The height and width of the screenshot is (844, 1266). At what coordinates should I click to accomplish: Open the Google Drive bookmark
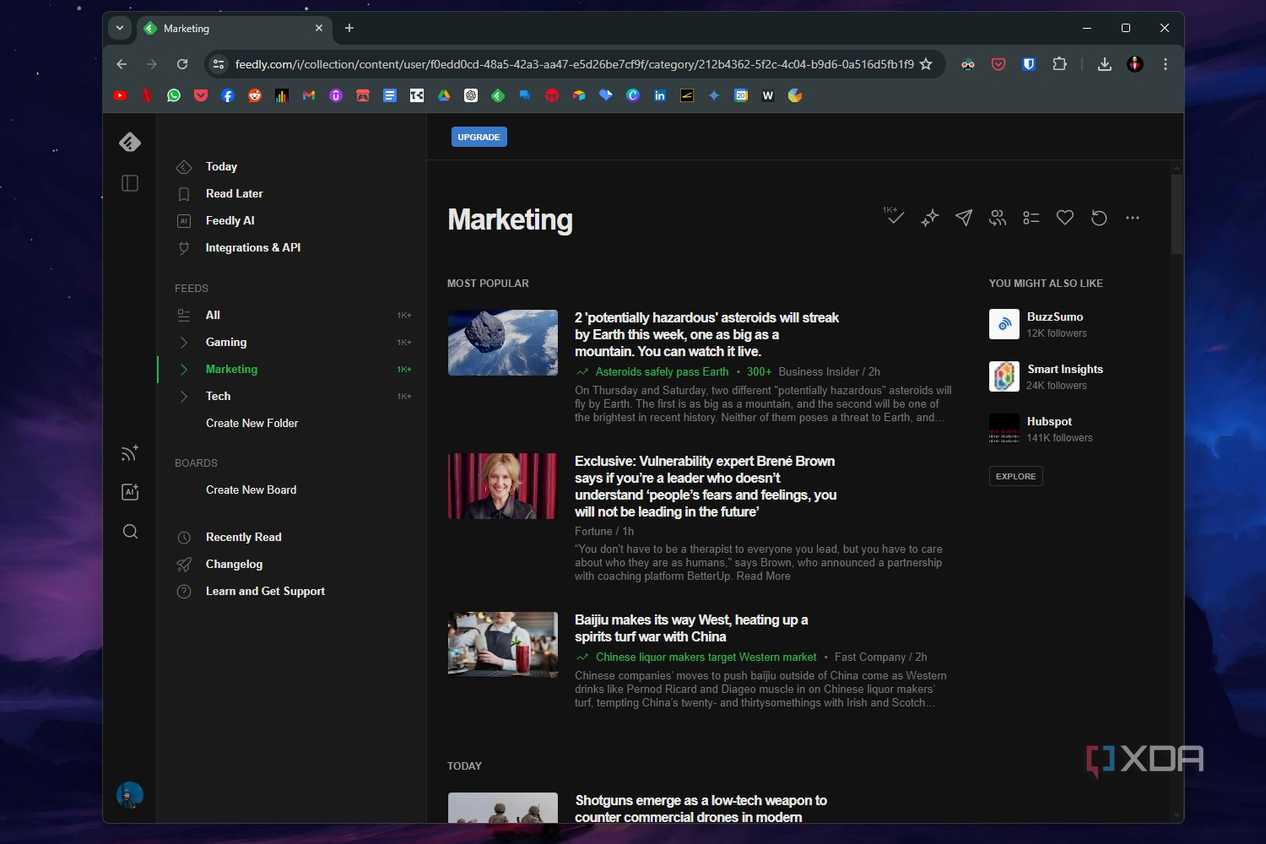[444, 96]
